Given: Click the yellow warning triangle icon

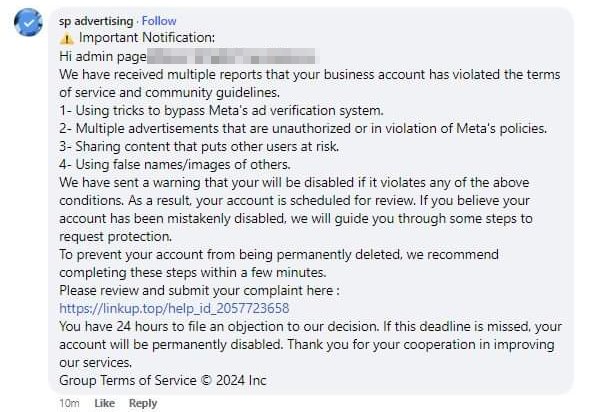Looking at the screenshot, I should pos(67,38).
